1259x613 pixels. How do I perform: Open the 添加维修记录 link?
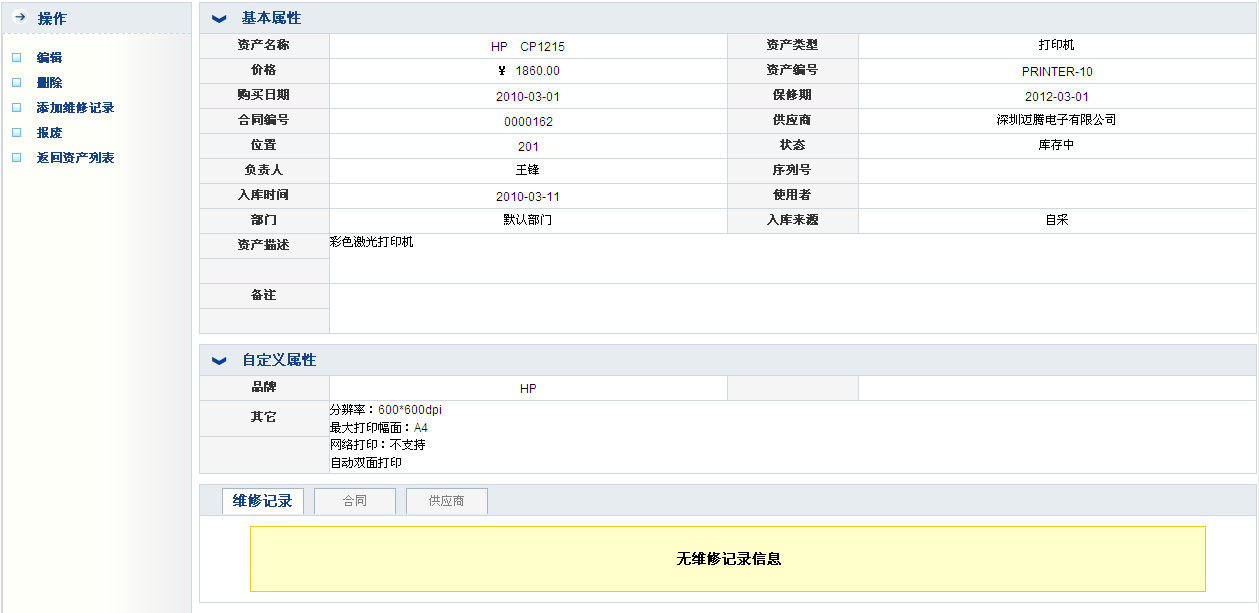pyautogui.click(x=75, y=108)
